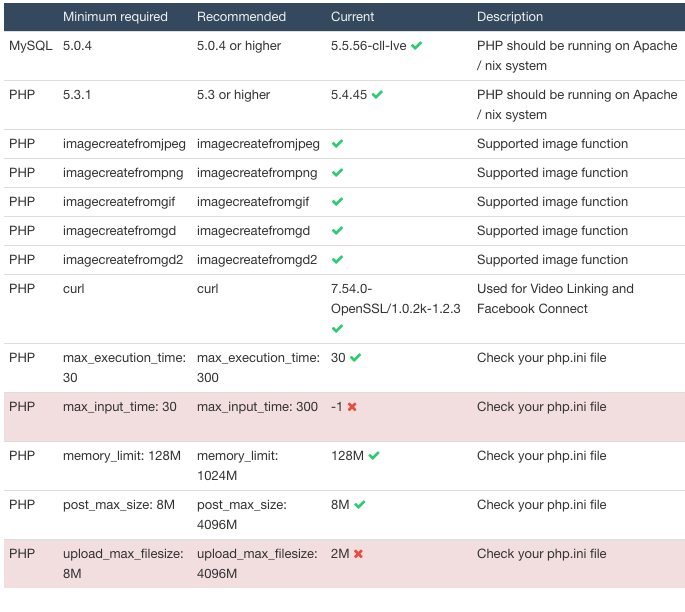Image resolution: width=685 pixels, height=612 pixels.
Task: Click the red X next to upload_max_filesize 2M
Action: [x=358, y=553]
